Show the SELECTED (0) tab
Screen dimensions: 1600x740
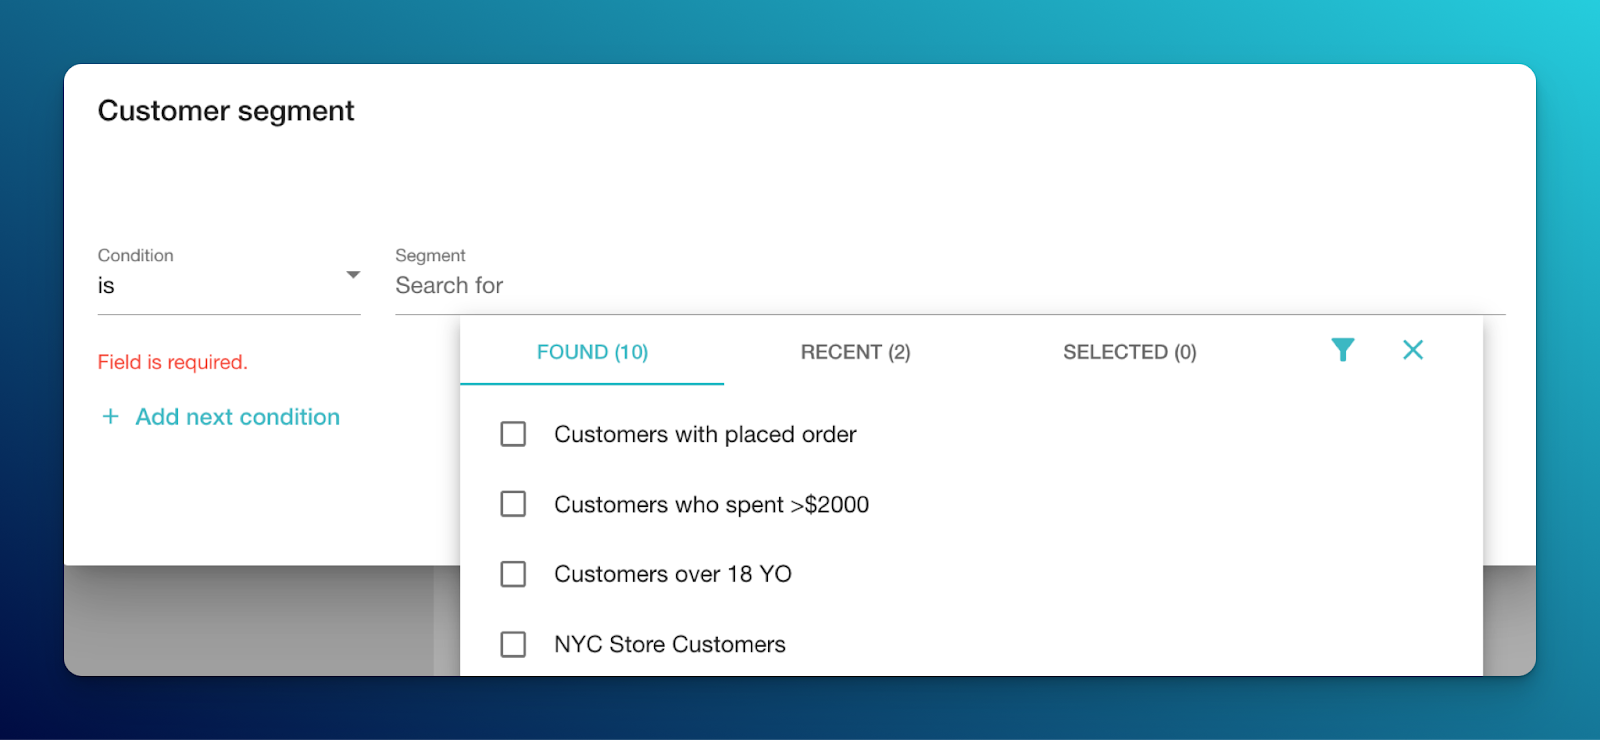pyautogui.click(x=1129, y=352)
